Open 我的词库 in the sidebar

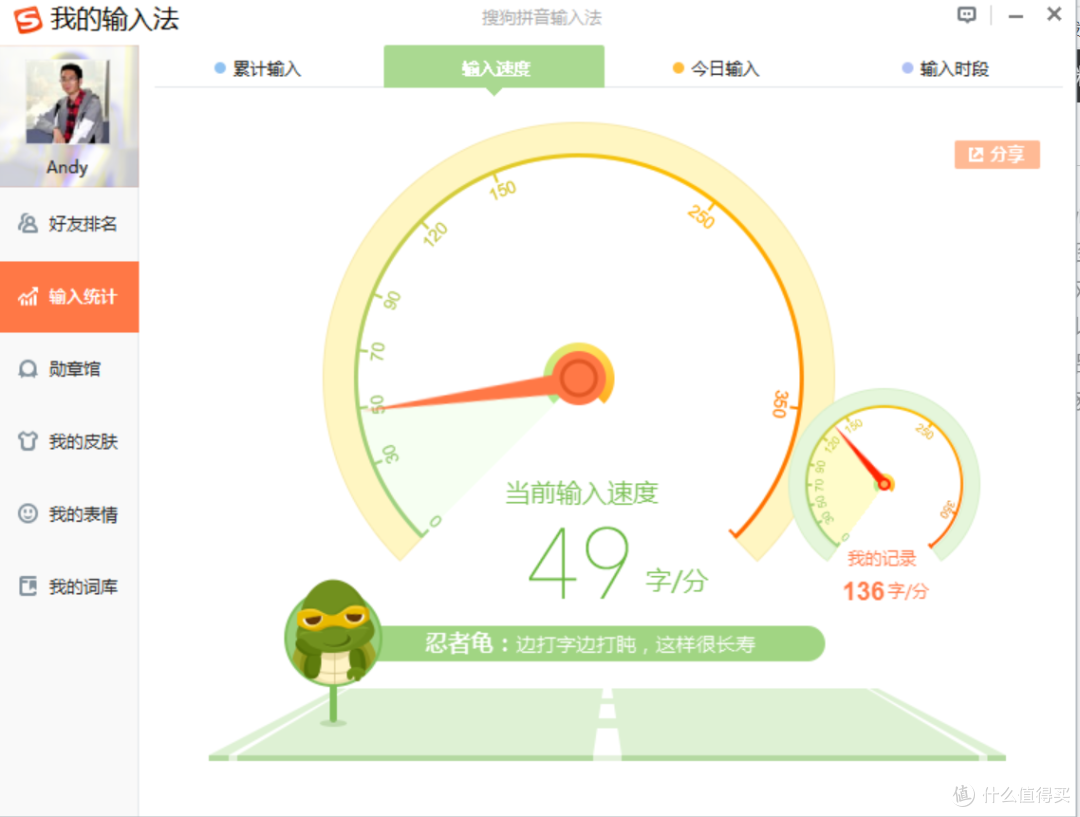click(69, 587)
